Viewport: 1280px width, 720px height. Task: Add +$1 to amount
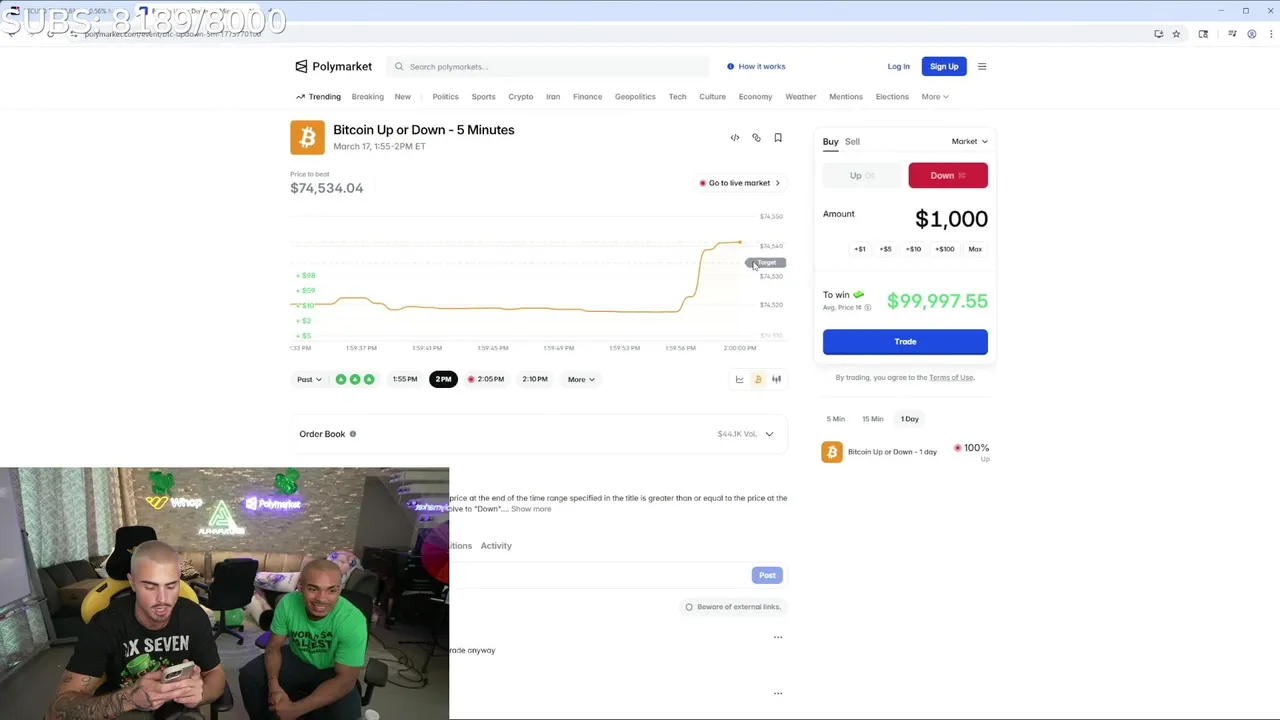point(860,249)
